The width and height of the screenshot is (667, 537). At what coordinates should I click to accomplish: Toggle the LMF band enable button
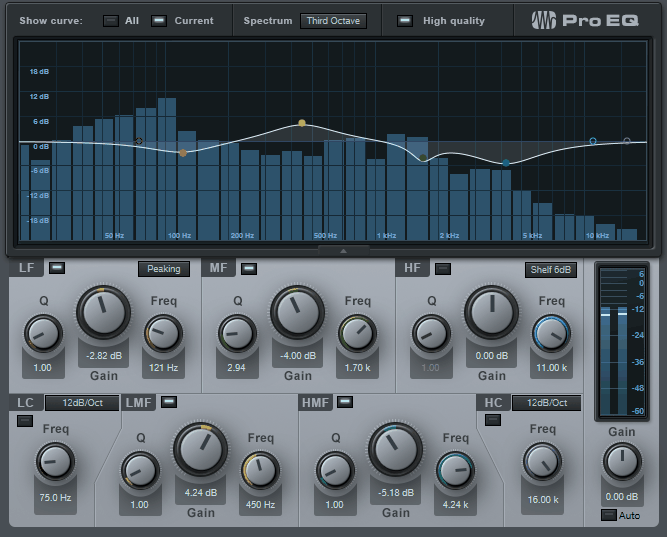[169, 402]
